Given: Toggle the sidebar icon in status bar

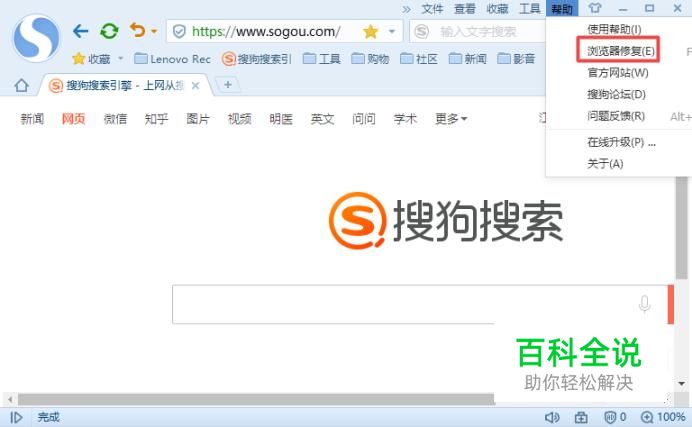Looking at the screenshot, I should coord(16,417).
